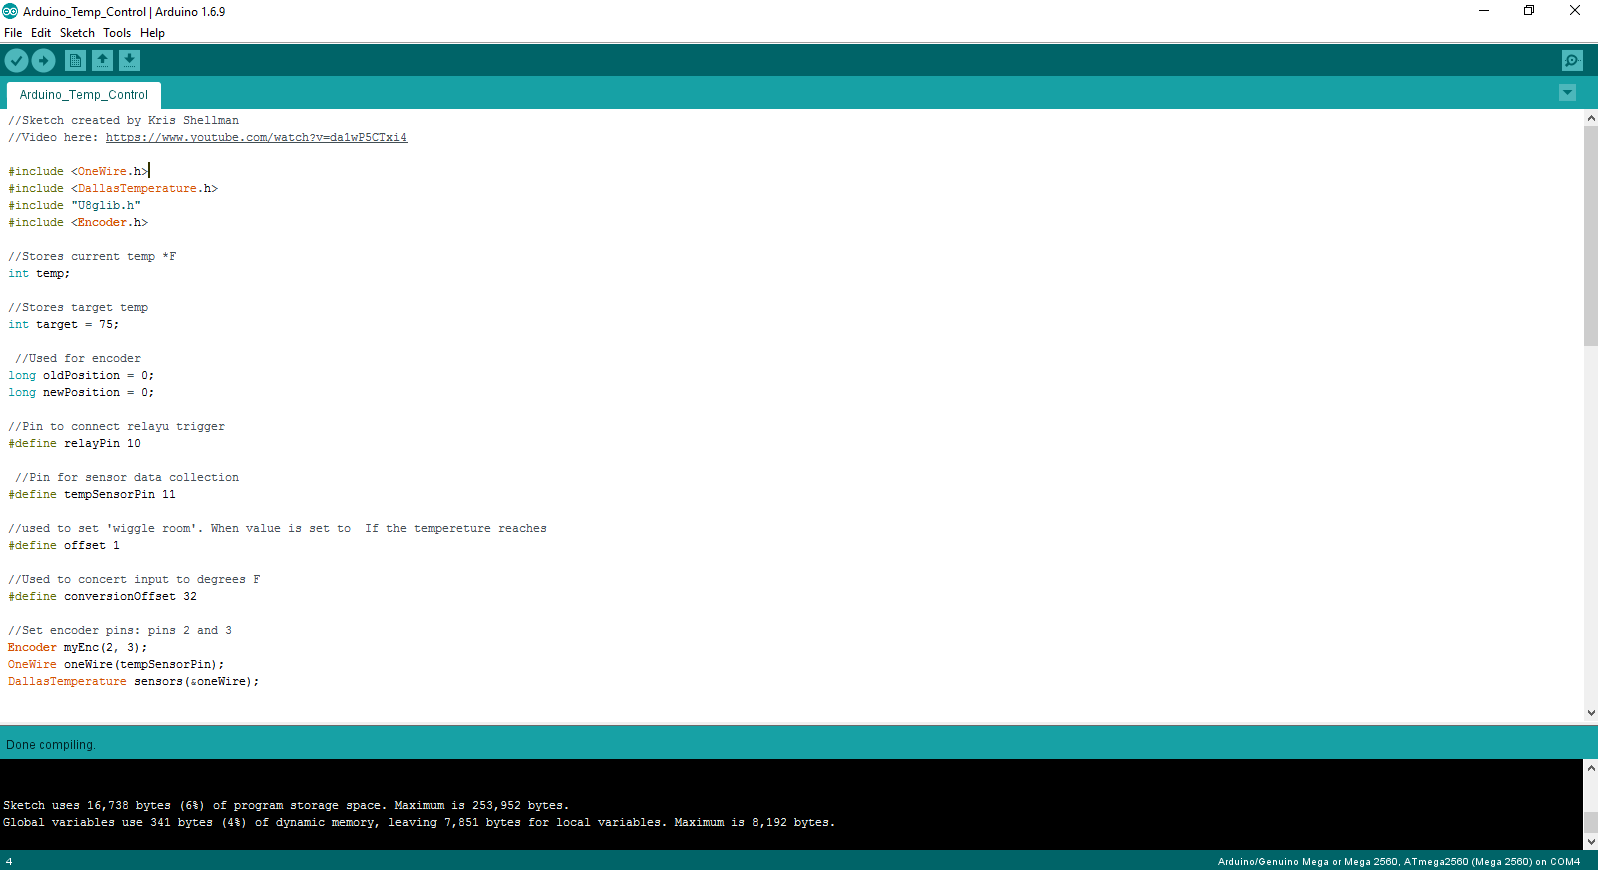
Task: Restore down the Arduino window
Action: [1529, 11]
